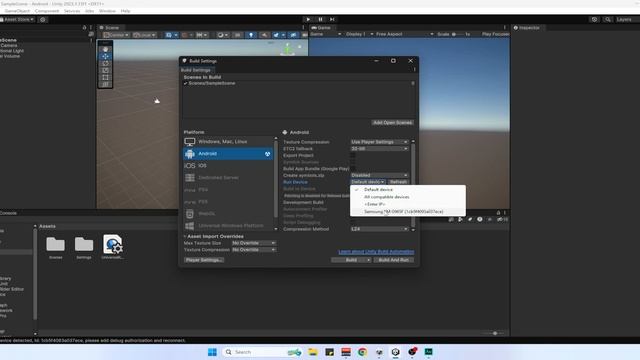Click Refresh beside Run Device
This screenshot has height=360, width=640.
tap(398, 182)
